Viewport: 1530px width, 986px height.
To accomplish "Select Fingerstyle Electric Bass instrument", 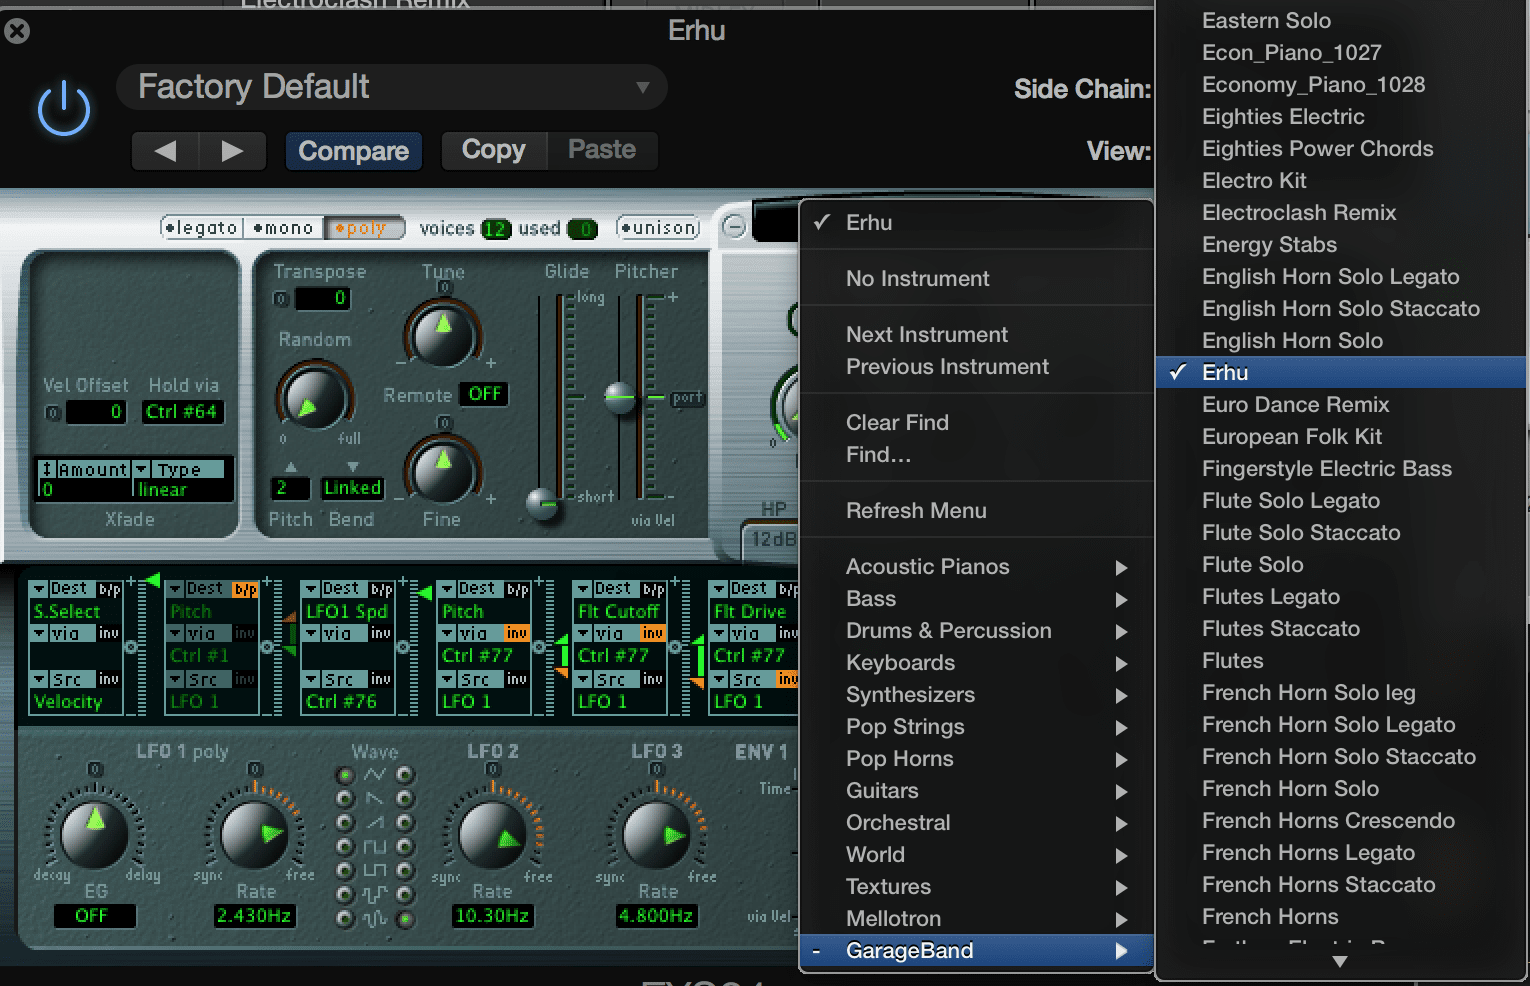I will (x=1341, y=468).
